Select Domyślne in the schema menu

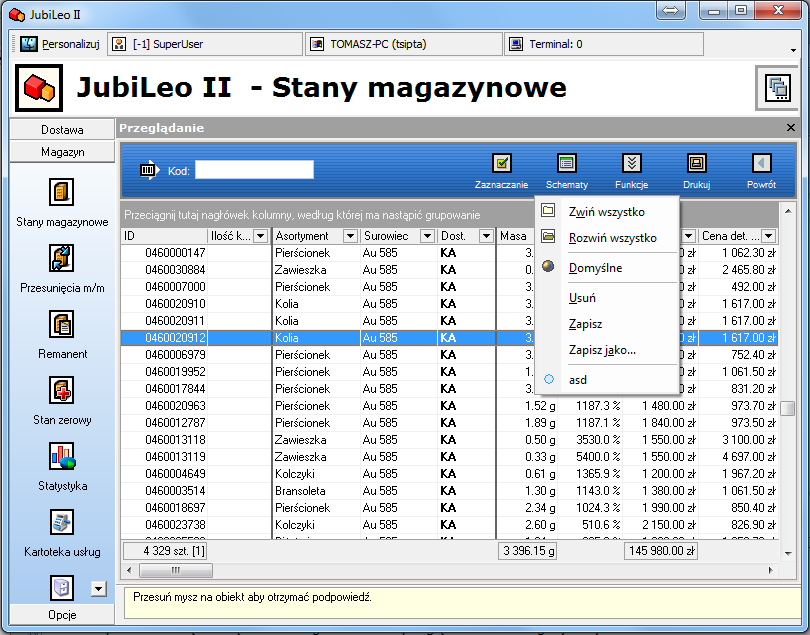click(x=606, y=268)
